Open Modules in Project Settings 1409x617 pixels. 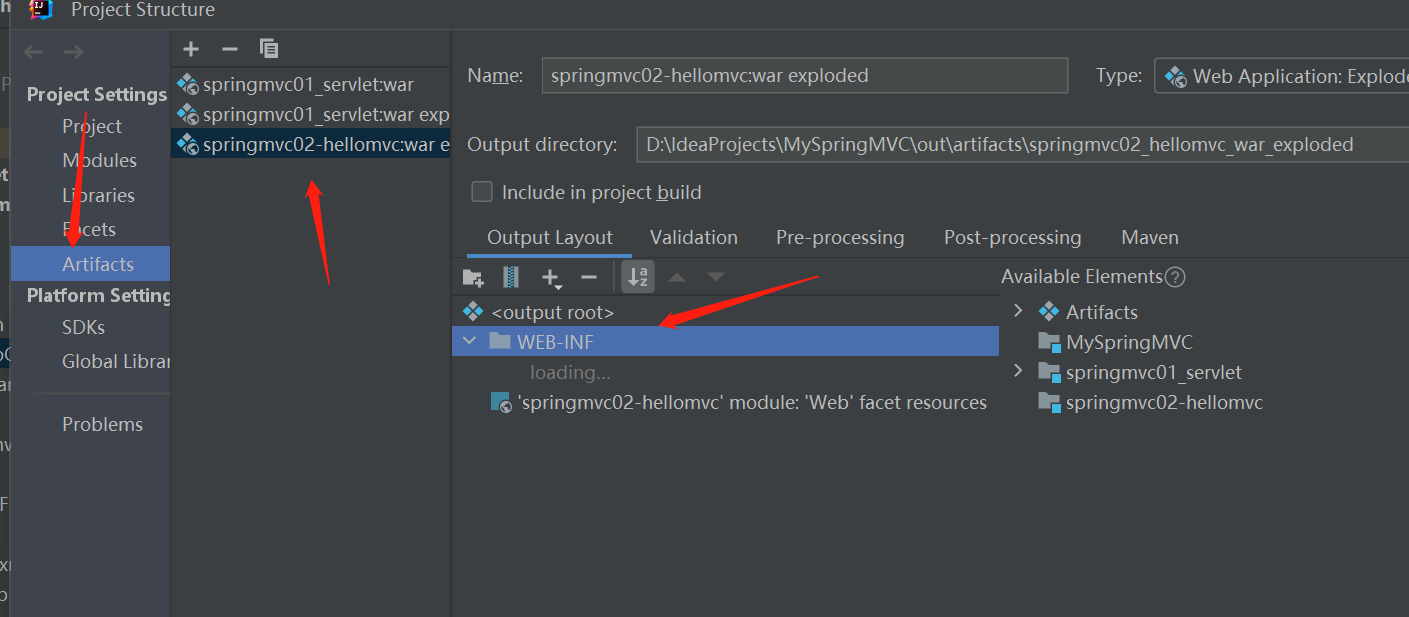(x=99, y=160)
